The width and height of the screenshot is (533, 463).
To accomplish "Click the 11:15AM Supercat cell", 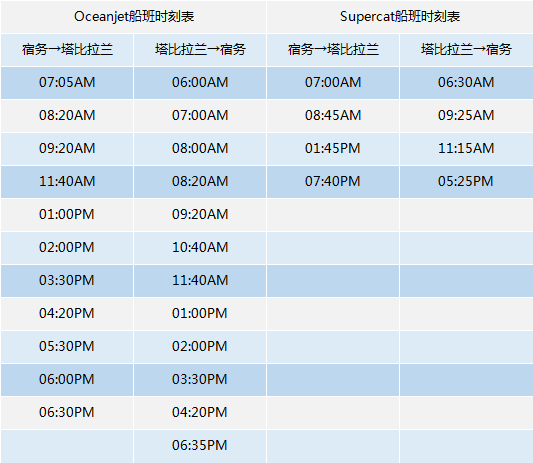I will (x=466, y=149).
